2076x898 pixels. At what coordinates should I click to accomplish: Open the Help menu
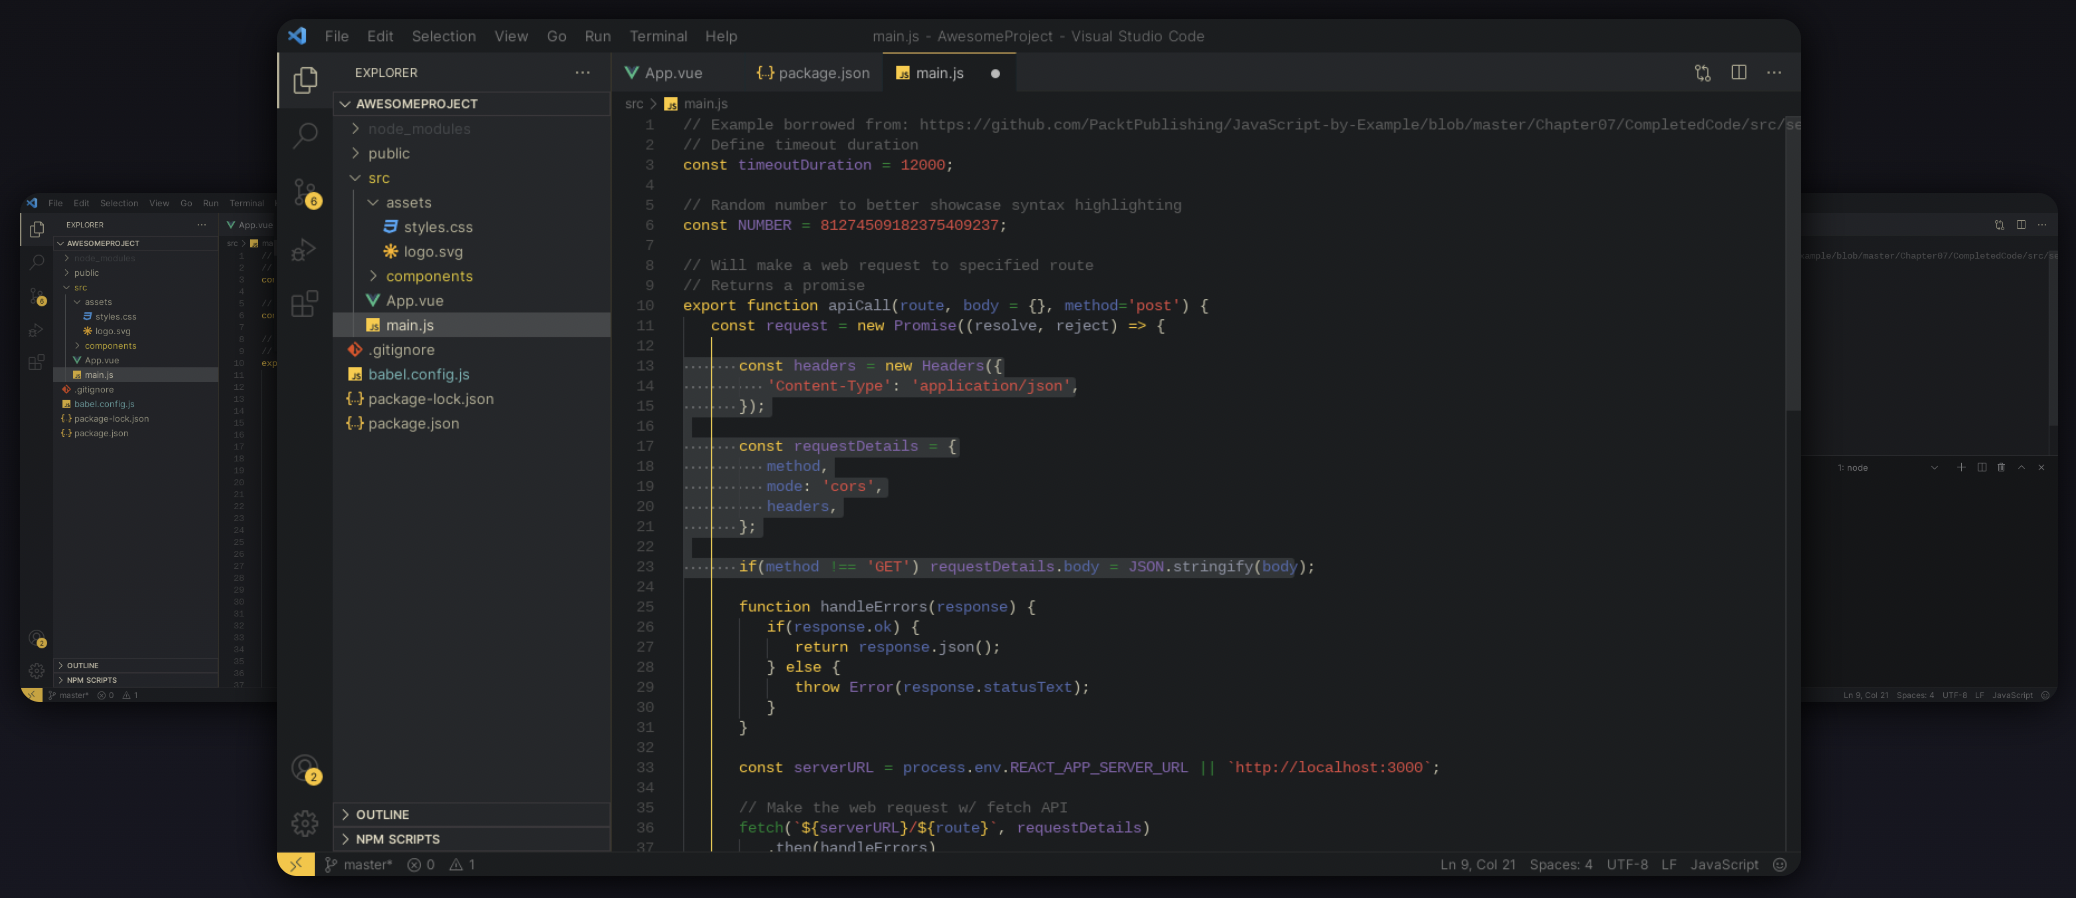click(721, 36)
